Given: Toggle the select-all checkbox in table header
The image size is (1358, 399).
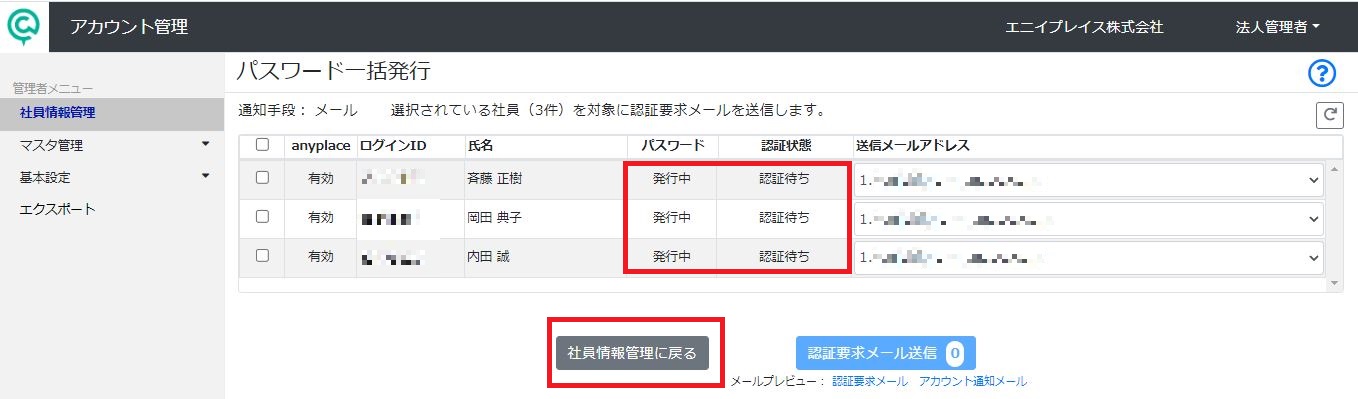Looking at the screenshot, I should coord(262,145).
